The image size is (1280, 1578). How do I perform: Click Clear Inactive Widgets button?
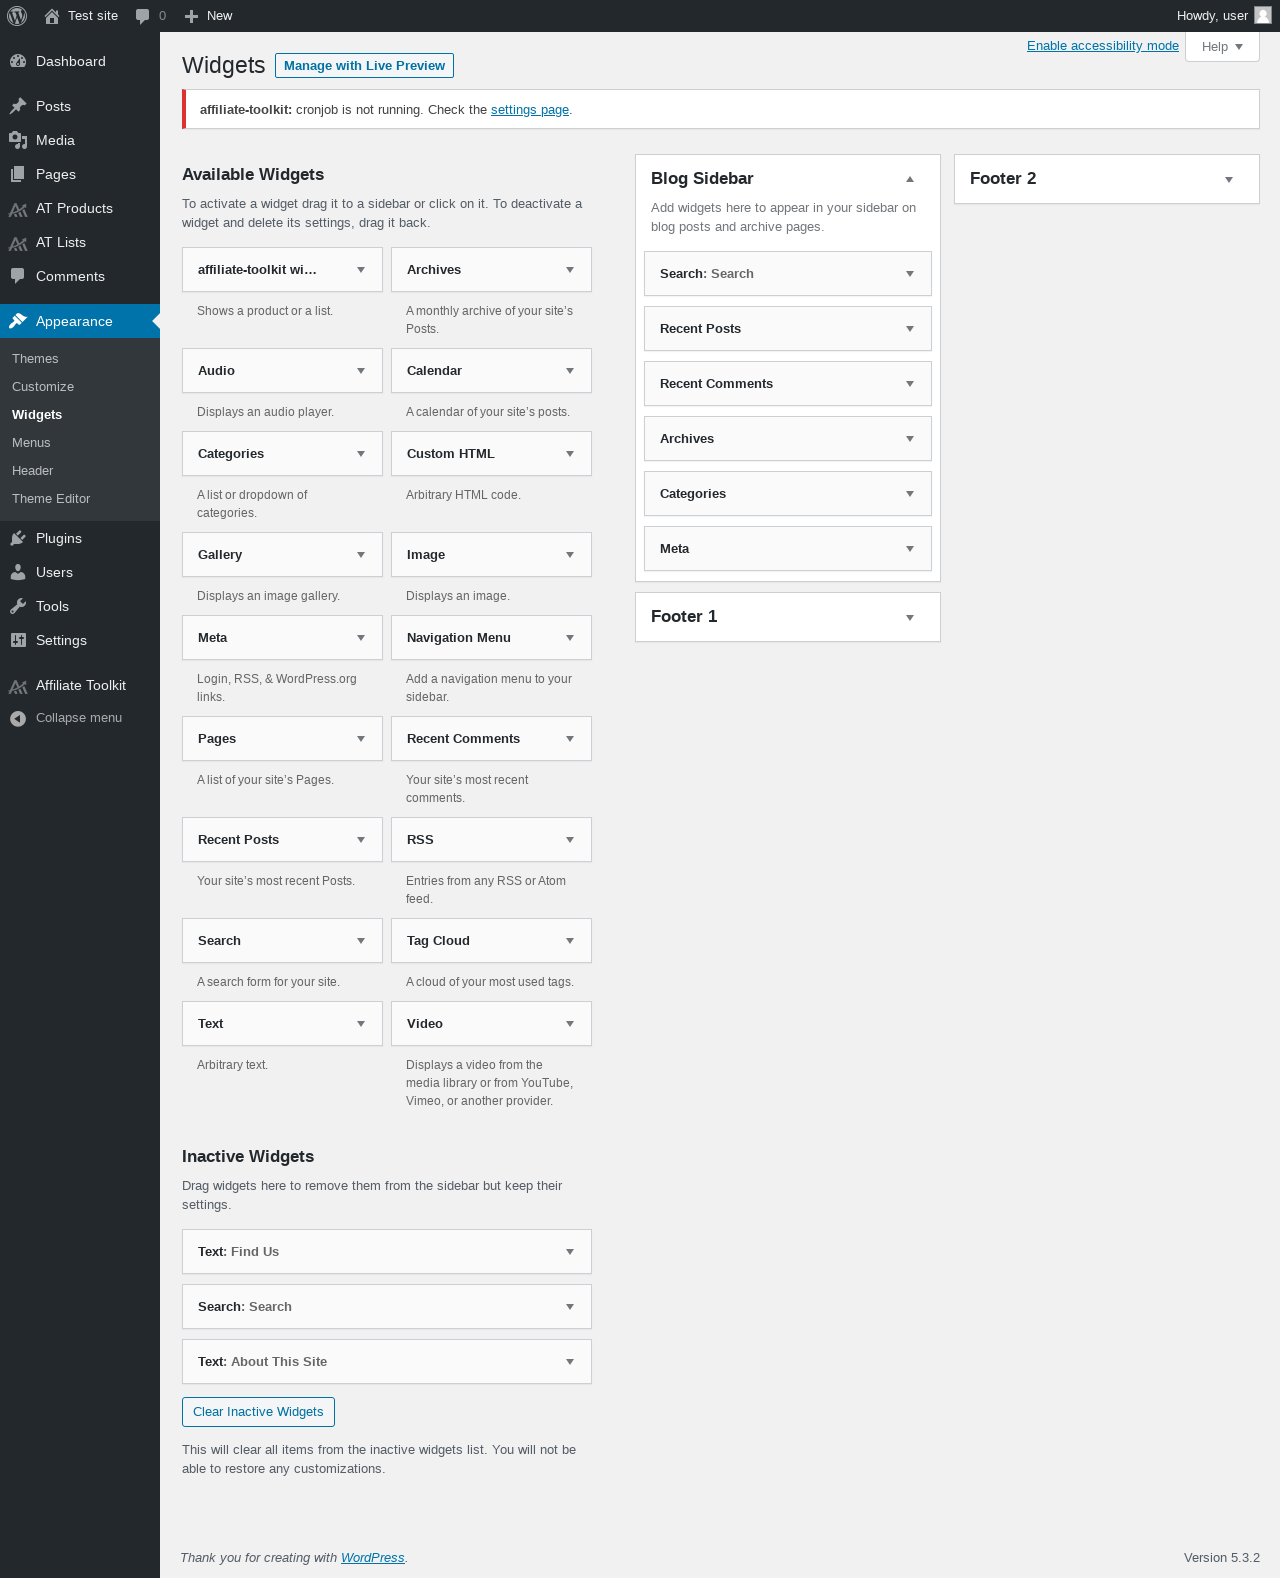click(258, 1412)
